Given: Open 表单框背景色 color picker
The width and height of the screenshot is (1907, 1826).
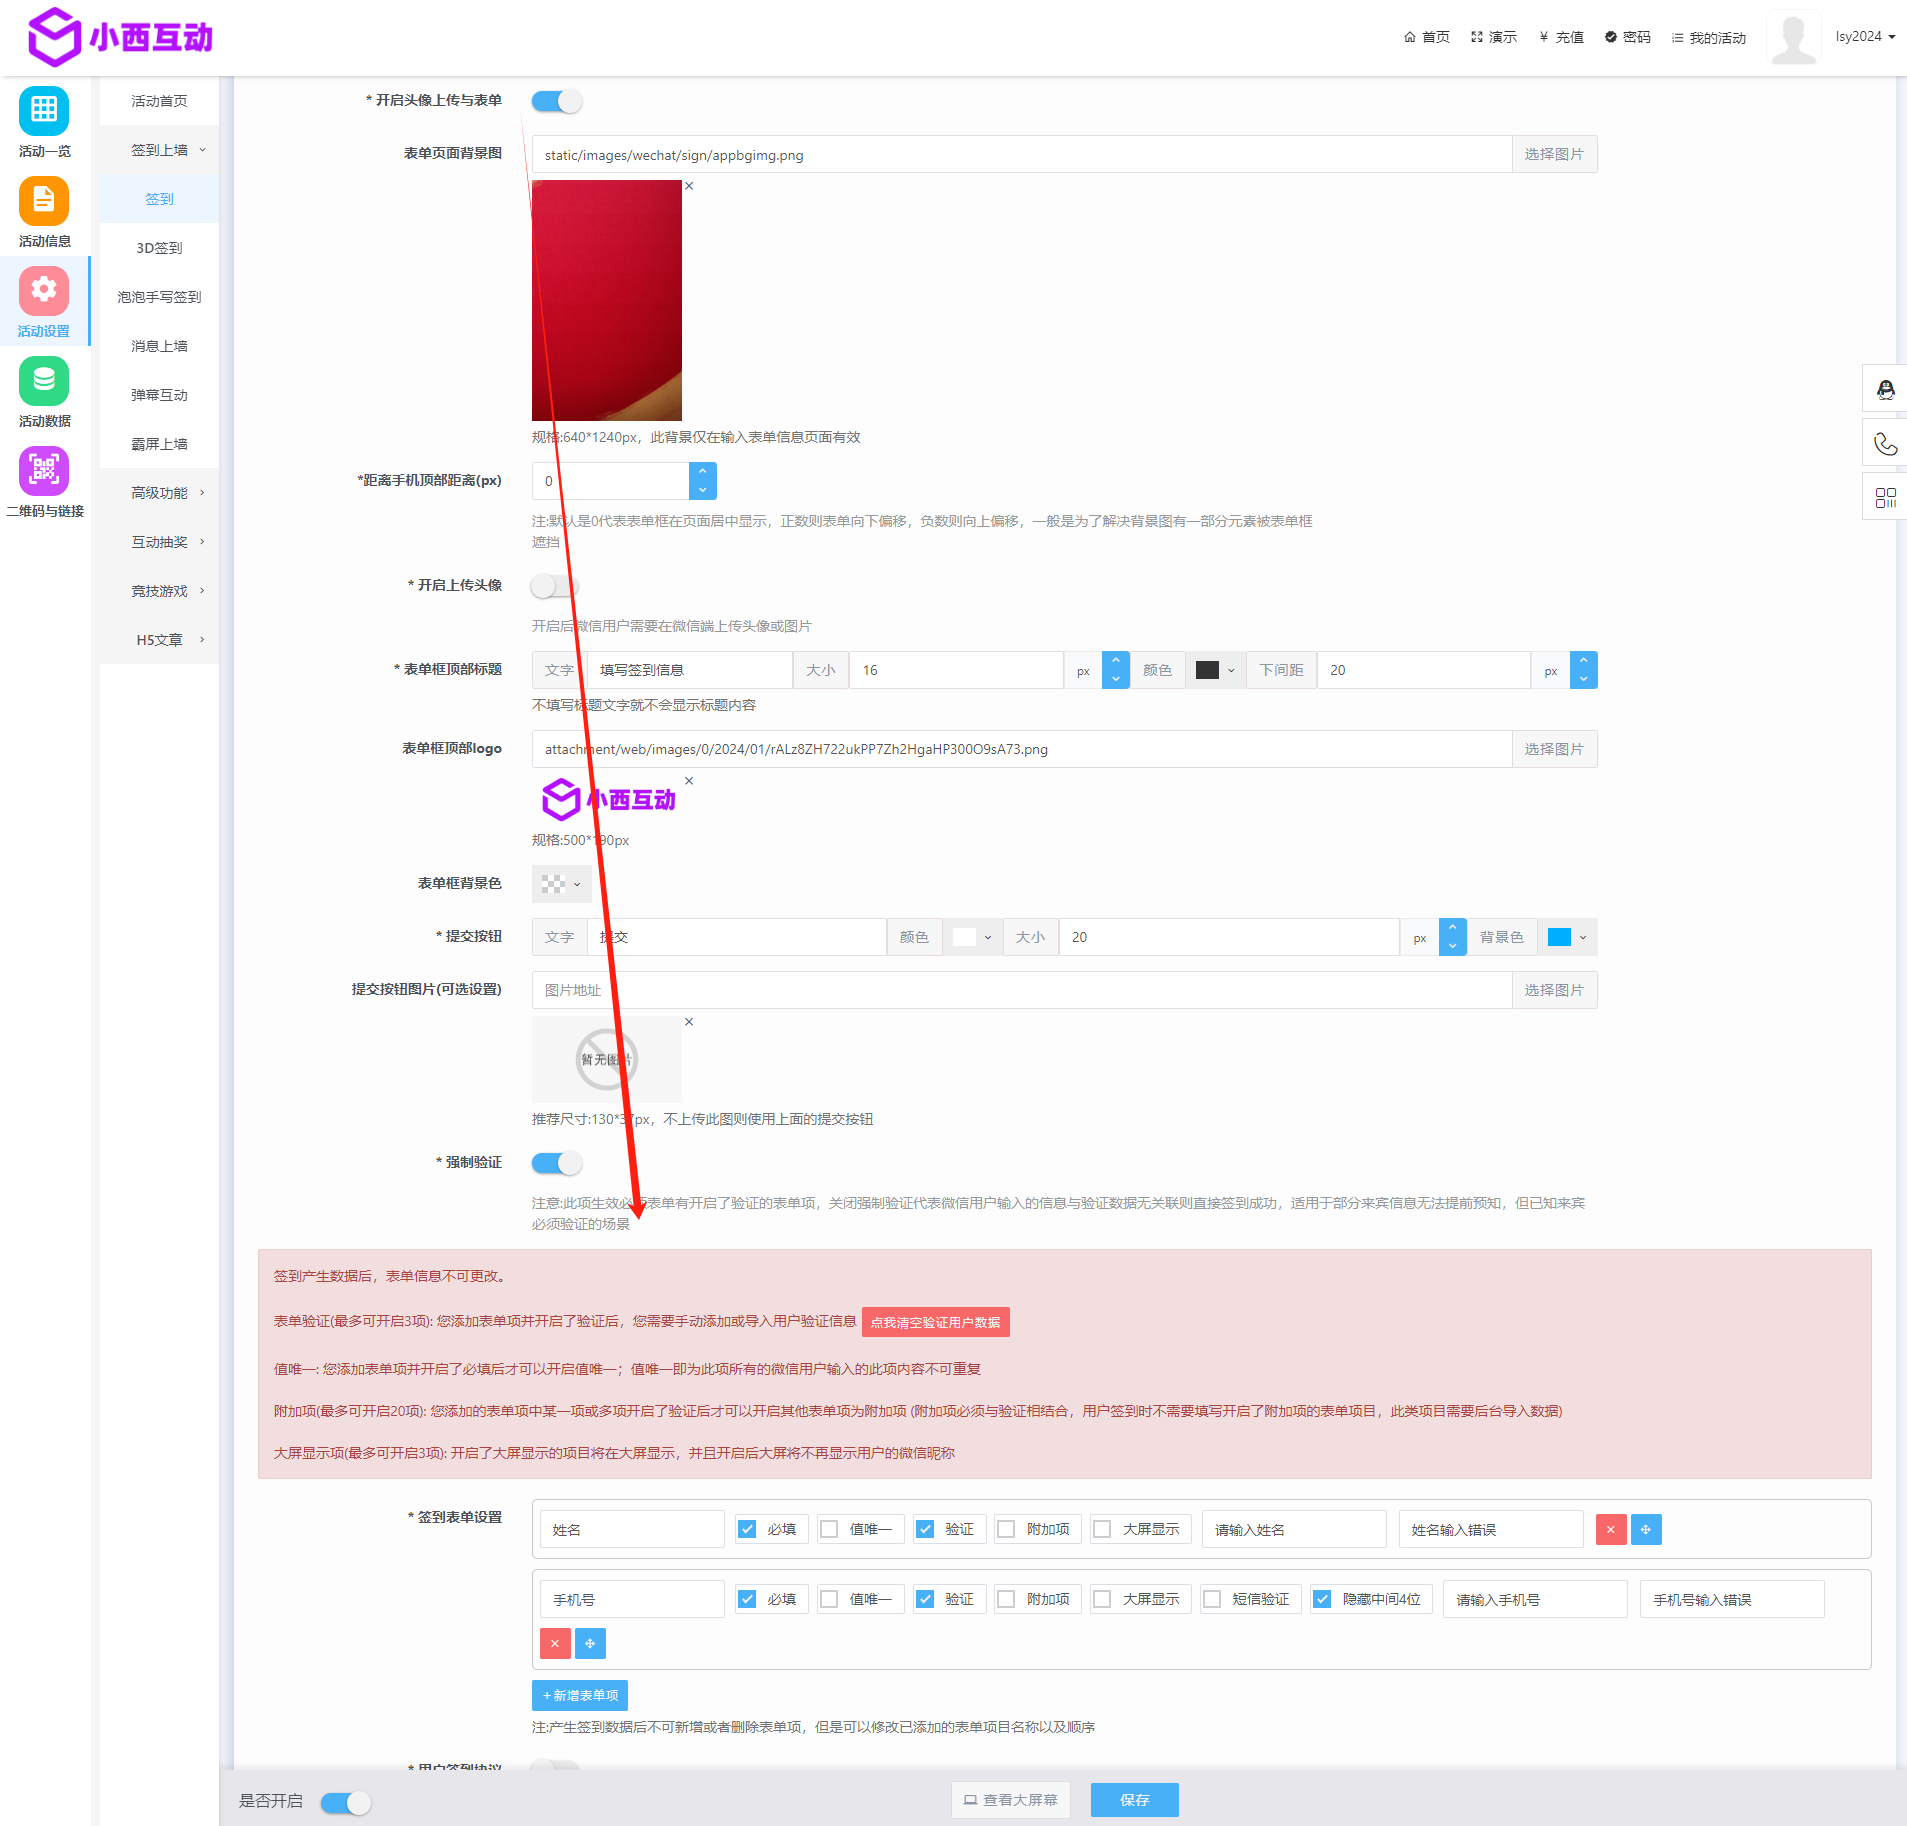Looking at the screenshot, I should [x=561, y=884].
